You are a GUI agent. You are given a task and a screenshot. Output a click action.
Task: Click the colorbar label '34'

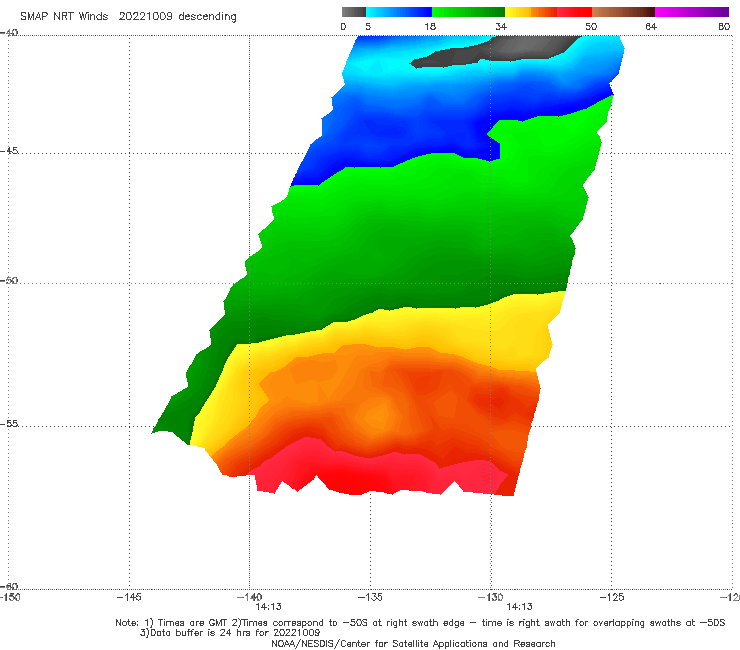(x=501, y=26)
